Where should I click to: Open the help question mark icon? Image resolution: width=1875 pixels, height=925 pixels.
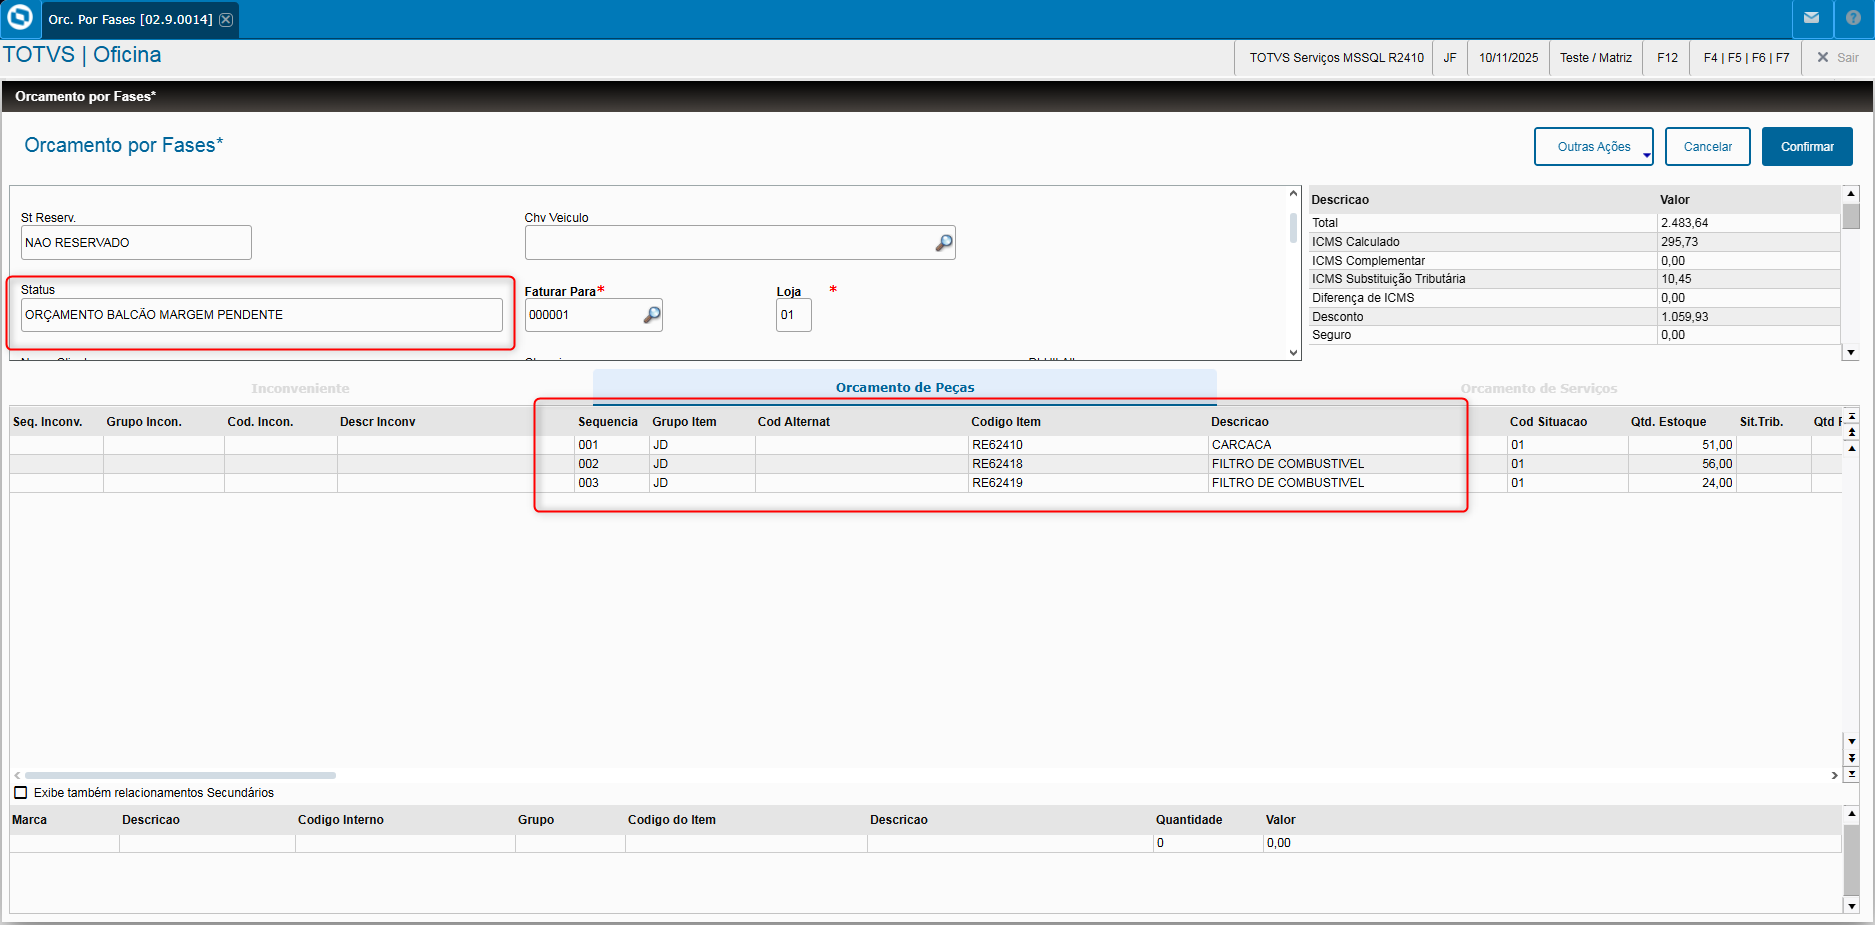[x=1853, y=18]
